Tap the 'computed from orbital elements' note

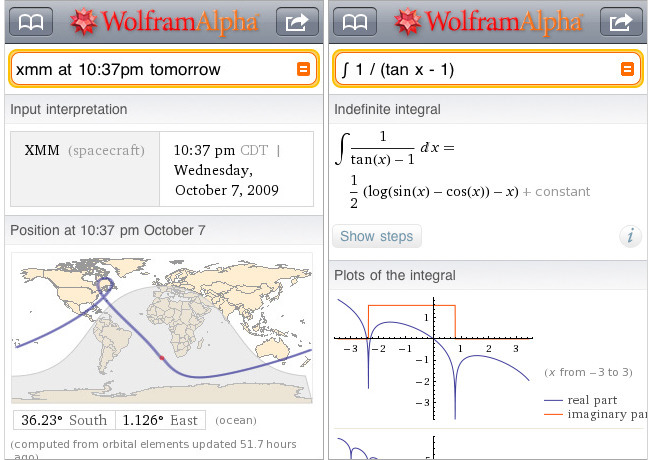(x=153, y=449)
